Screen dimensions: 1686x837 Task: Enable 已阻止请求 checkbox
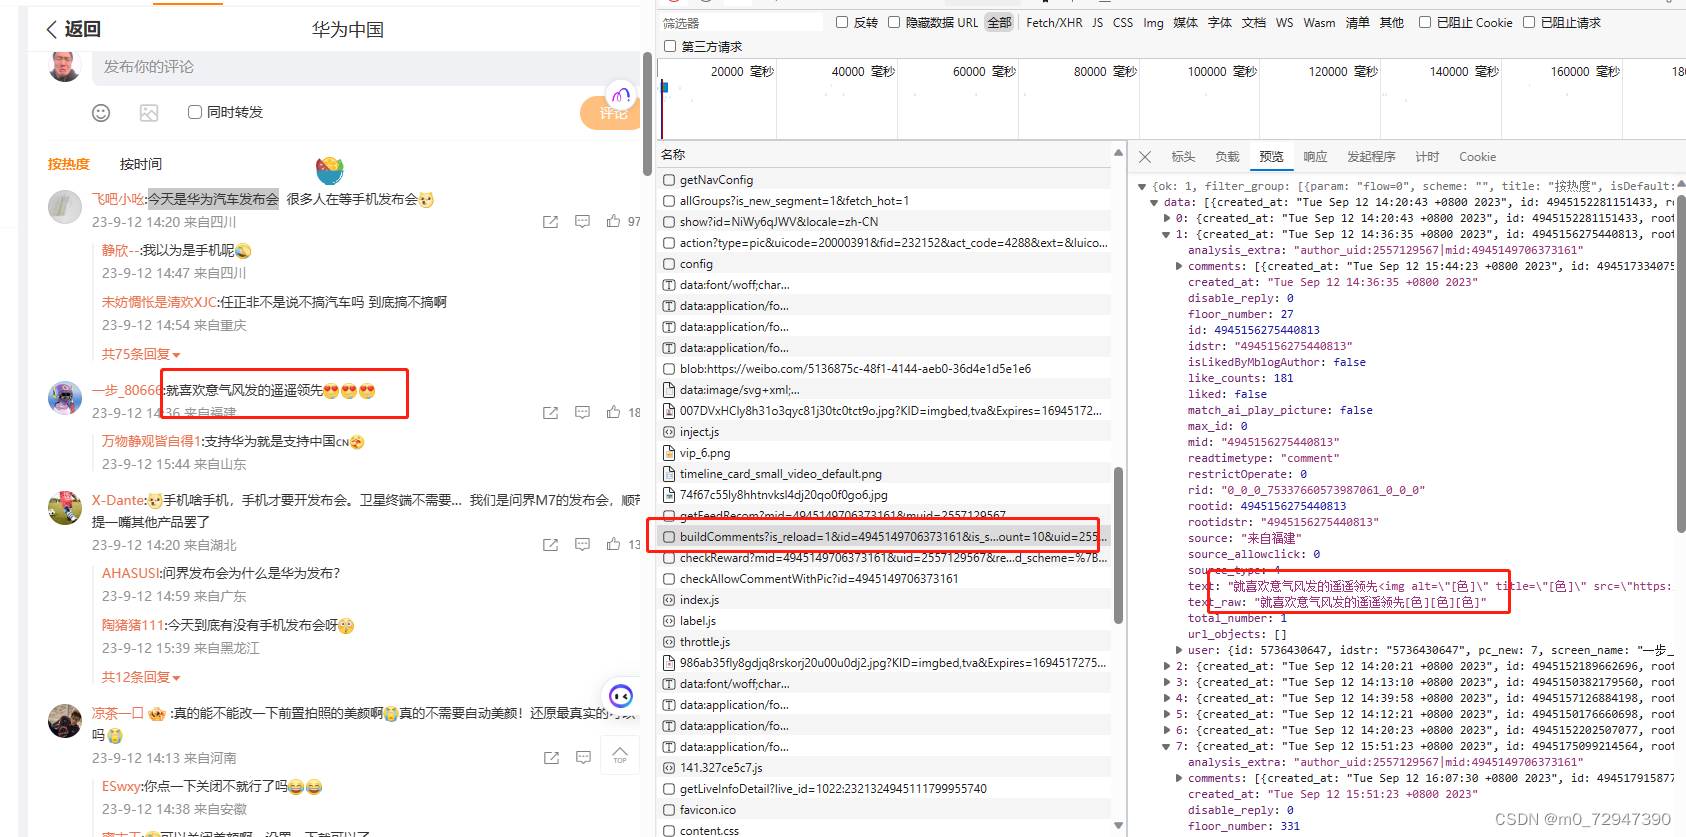(1529, 22)
